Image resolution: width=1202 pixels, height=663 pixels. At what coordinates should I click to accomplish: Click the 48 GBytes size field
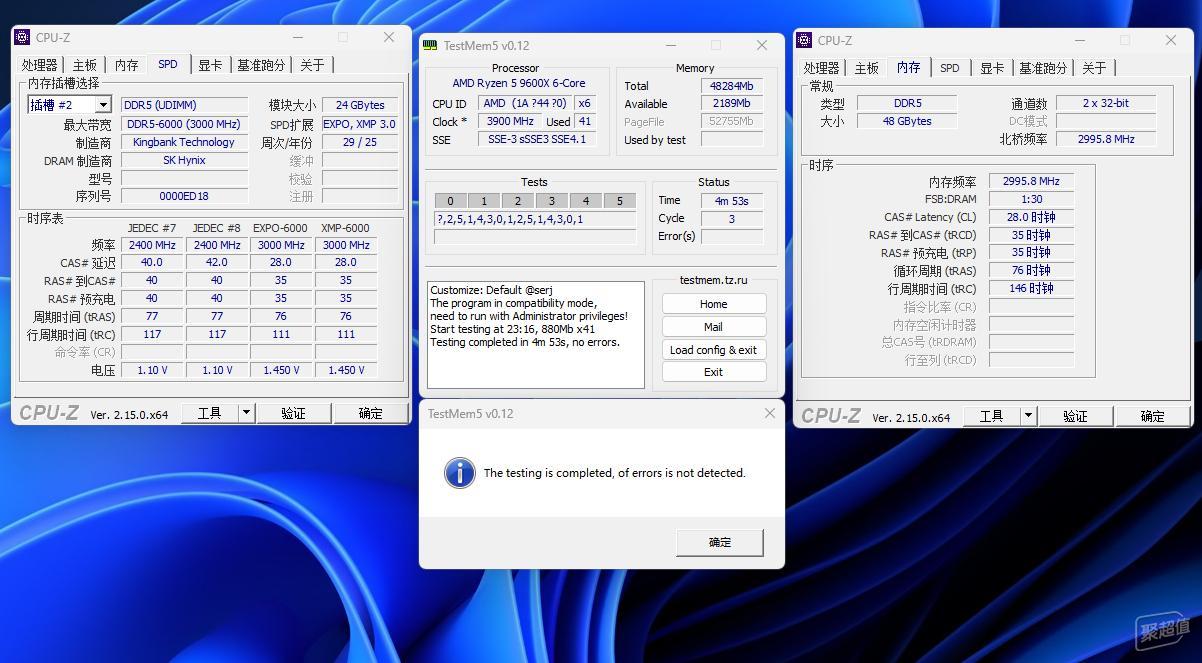[x=907, y=121]
